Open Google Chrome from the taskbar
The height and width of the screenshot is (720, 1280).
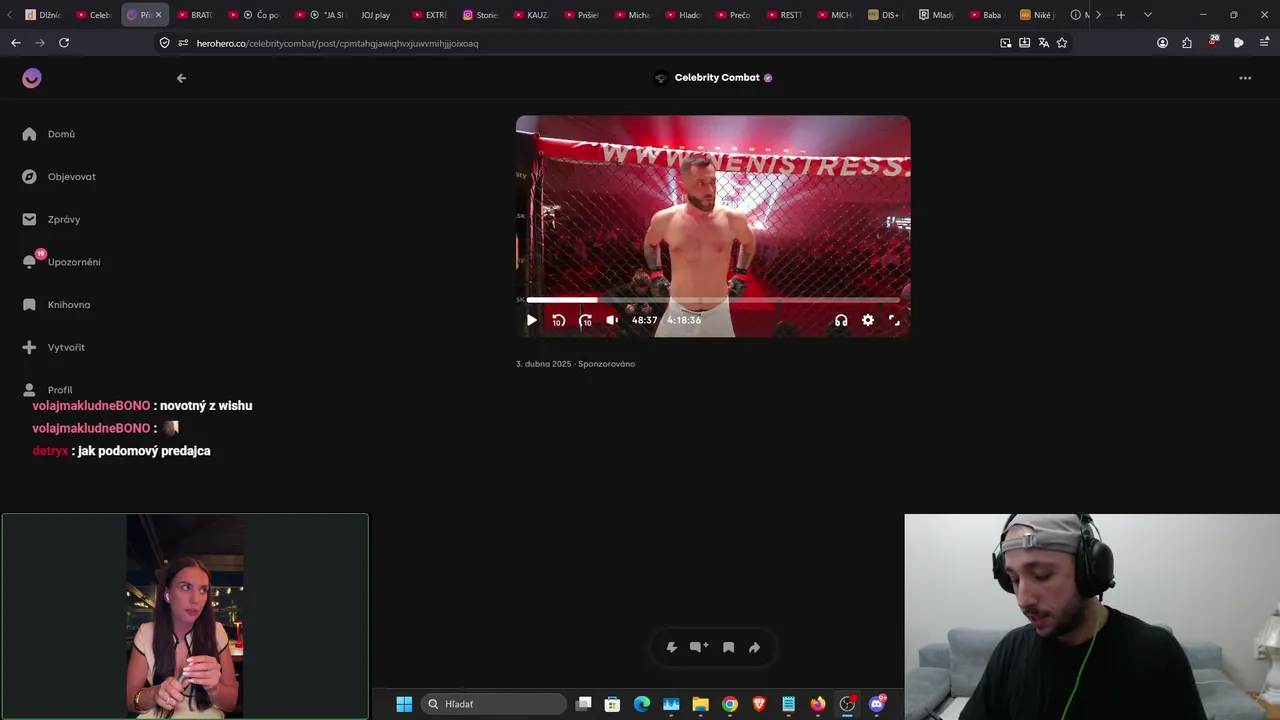click(x=730, y=704)
